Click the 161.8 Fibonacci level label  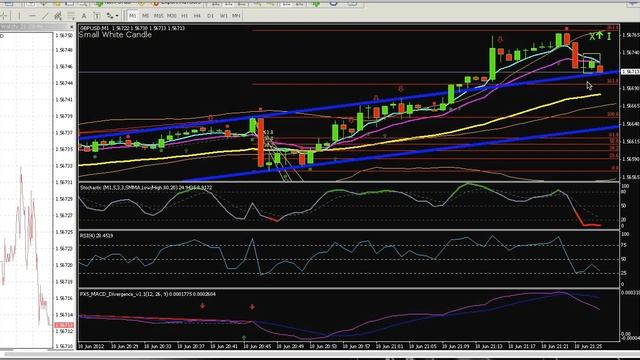612,81
